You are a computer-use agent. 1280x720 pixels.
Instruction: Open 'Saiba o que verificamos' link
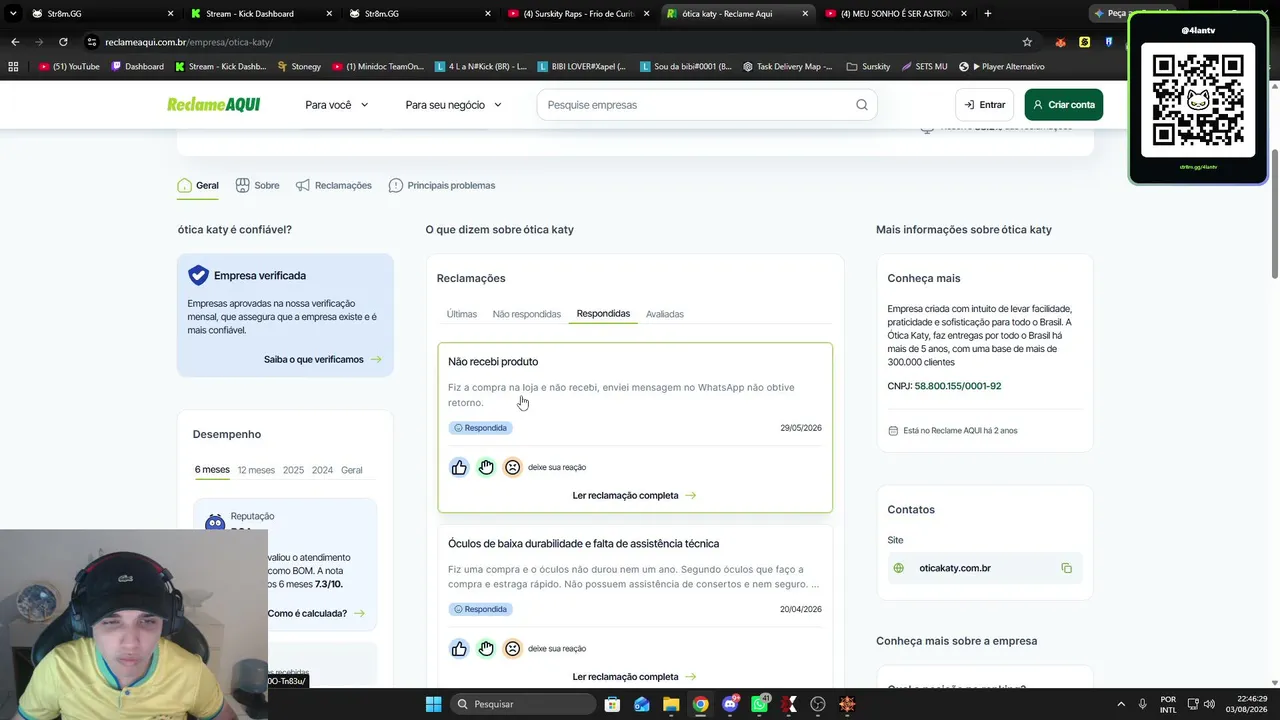pyautogui.click(x=323, y=359)
